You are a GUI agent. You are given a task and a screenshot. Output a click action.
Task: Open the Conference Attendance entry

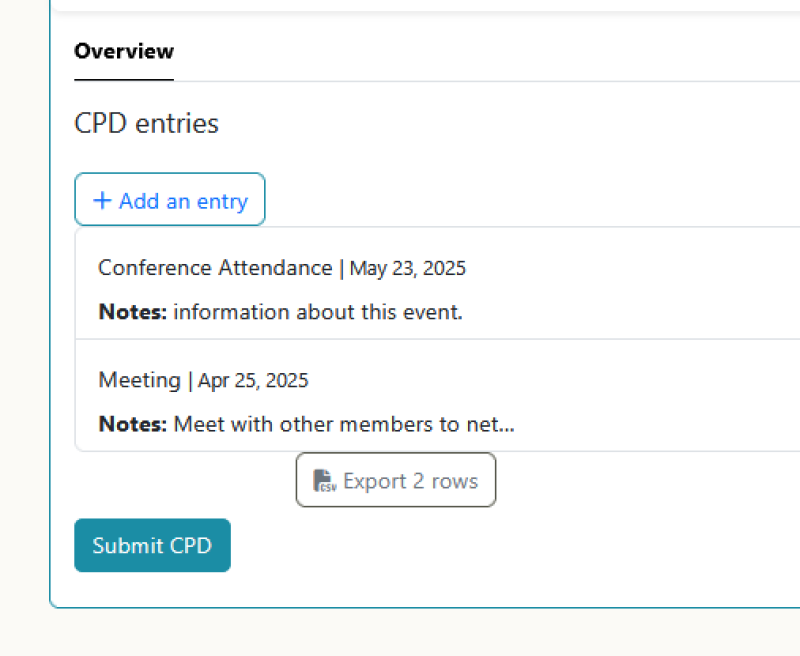click(215, 268)
